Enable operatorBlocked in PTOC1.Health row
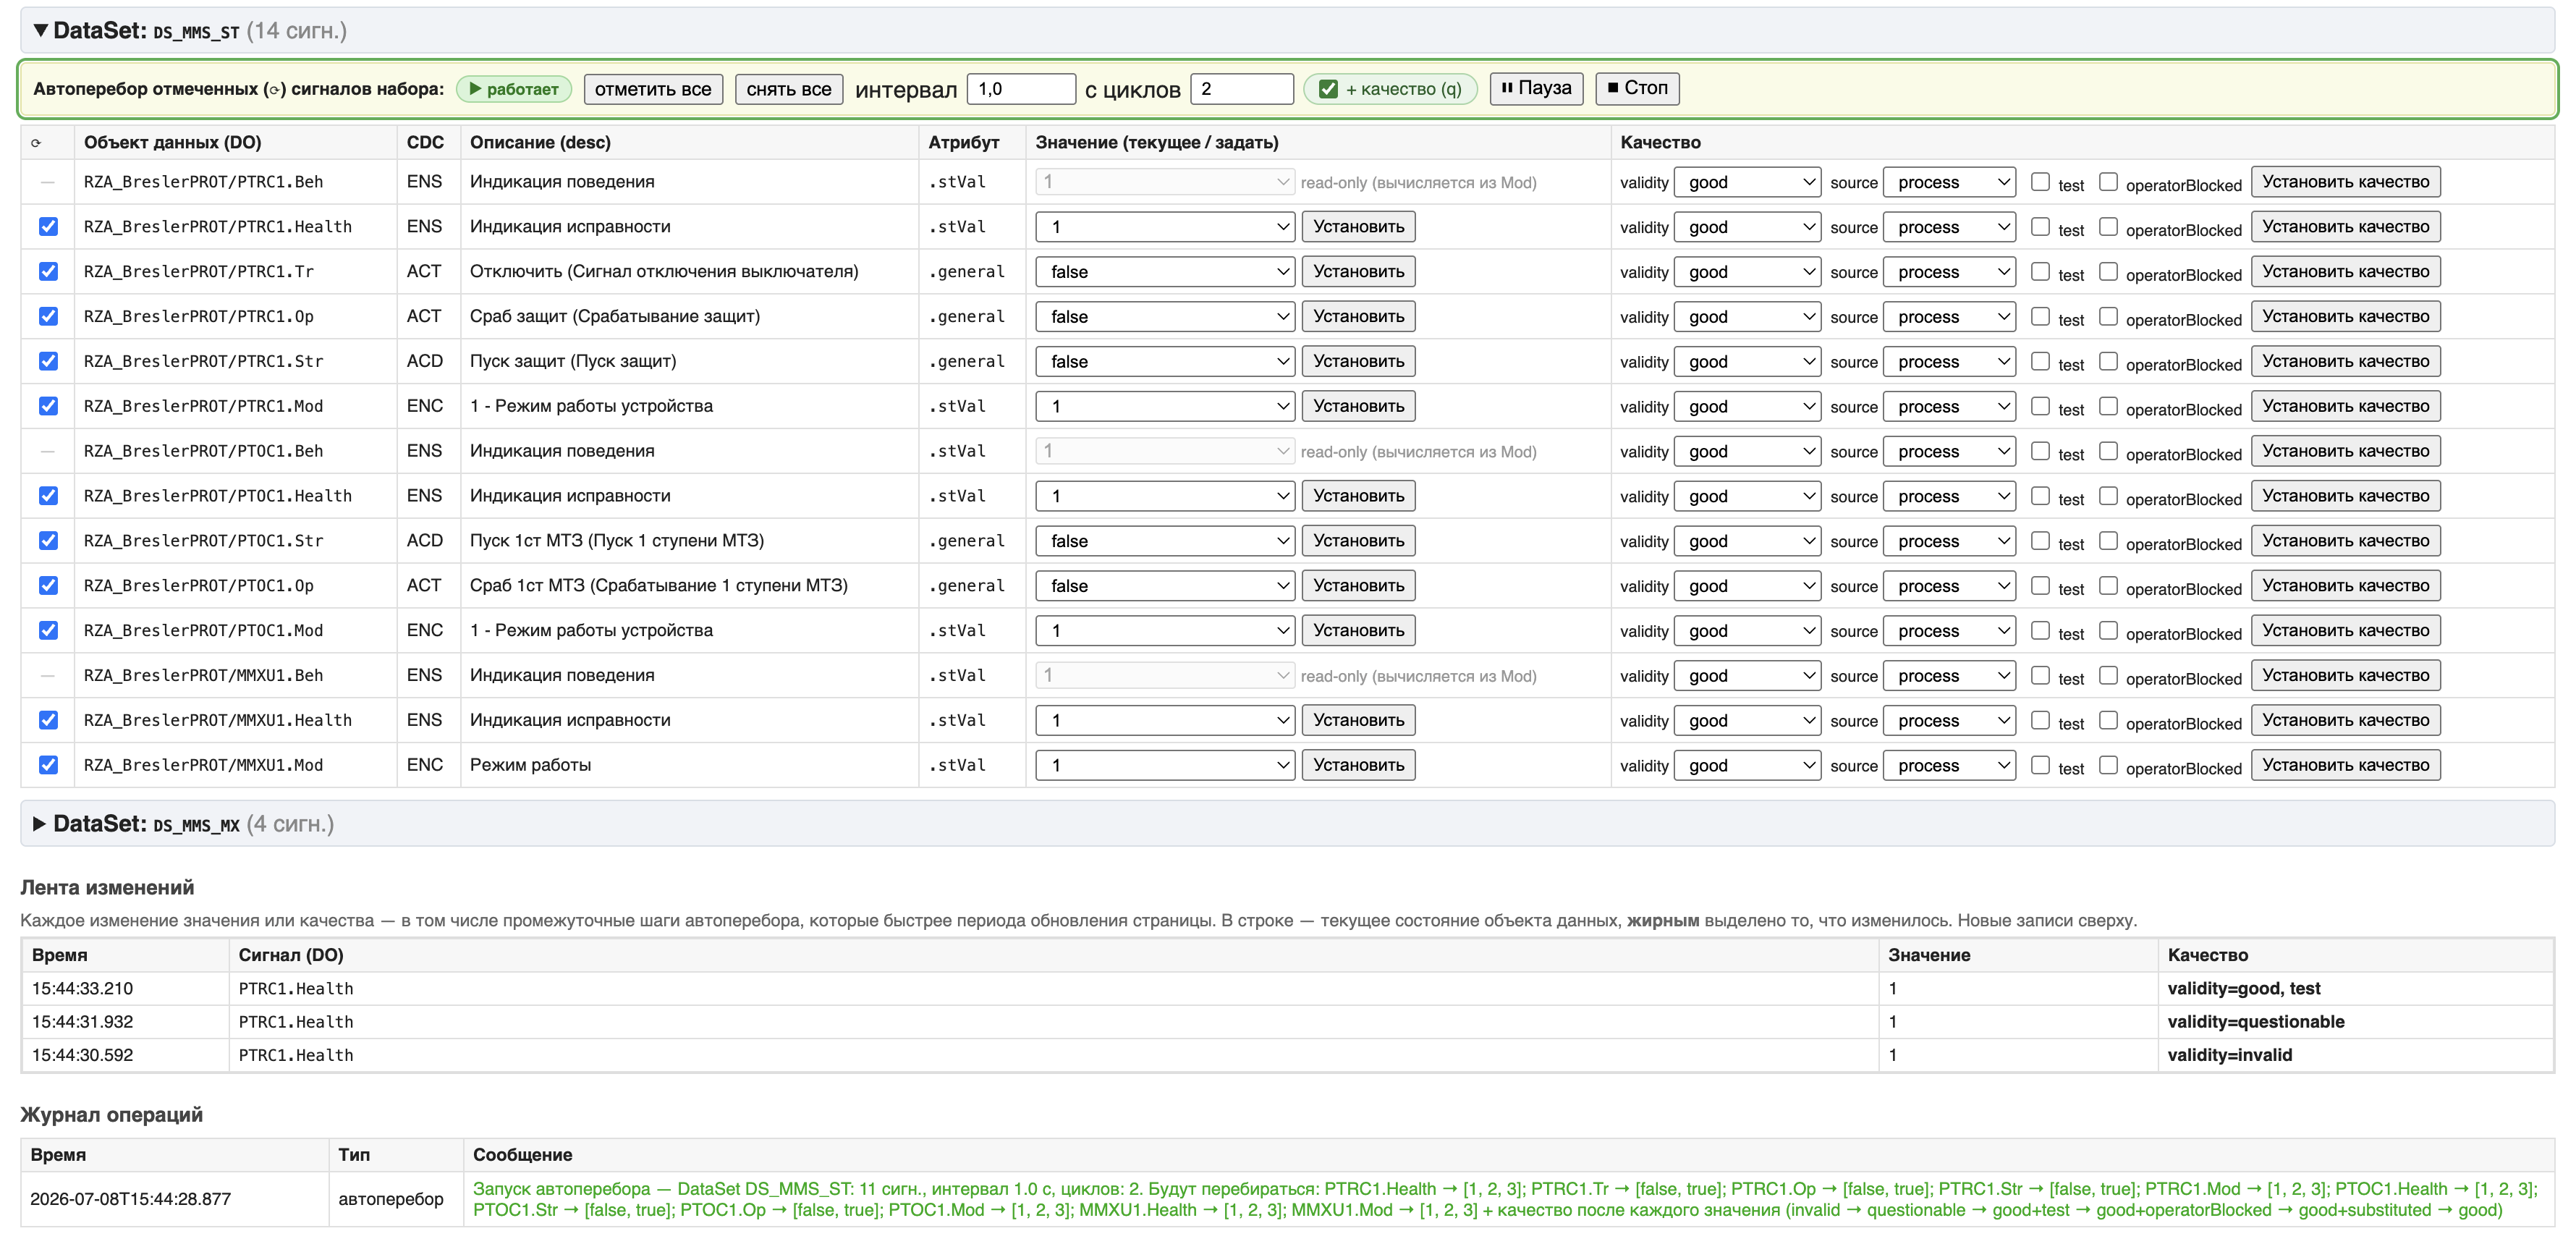The width and height of the screenshot is (2576, 1252). tap(2108, 495)
